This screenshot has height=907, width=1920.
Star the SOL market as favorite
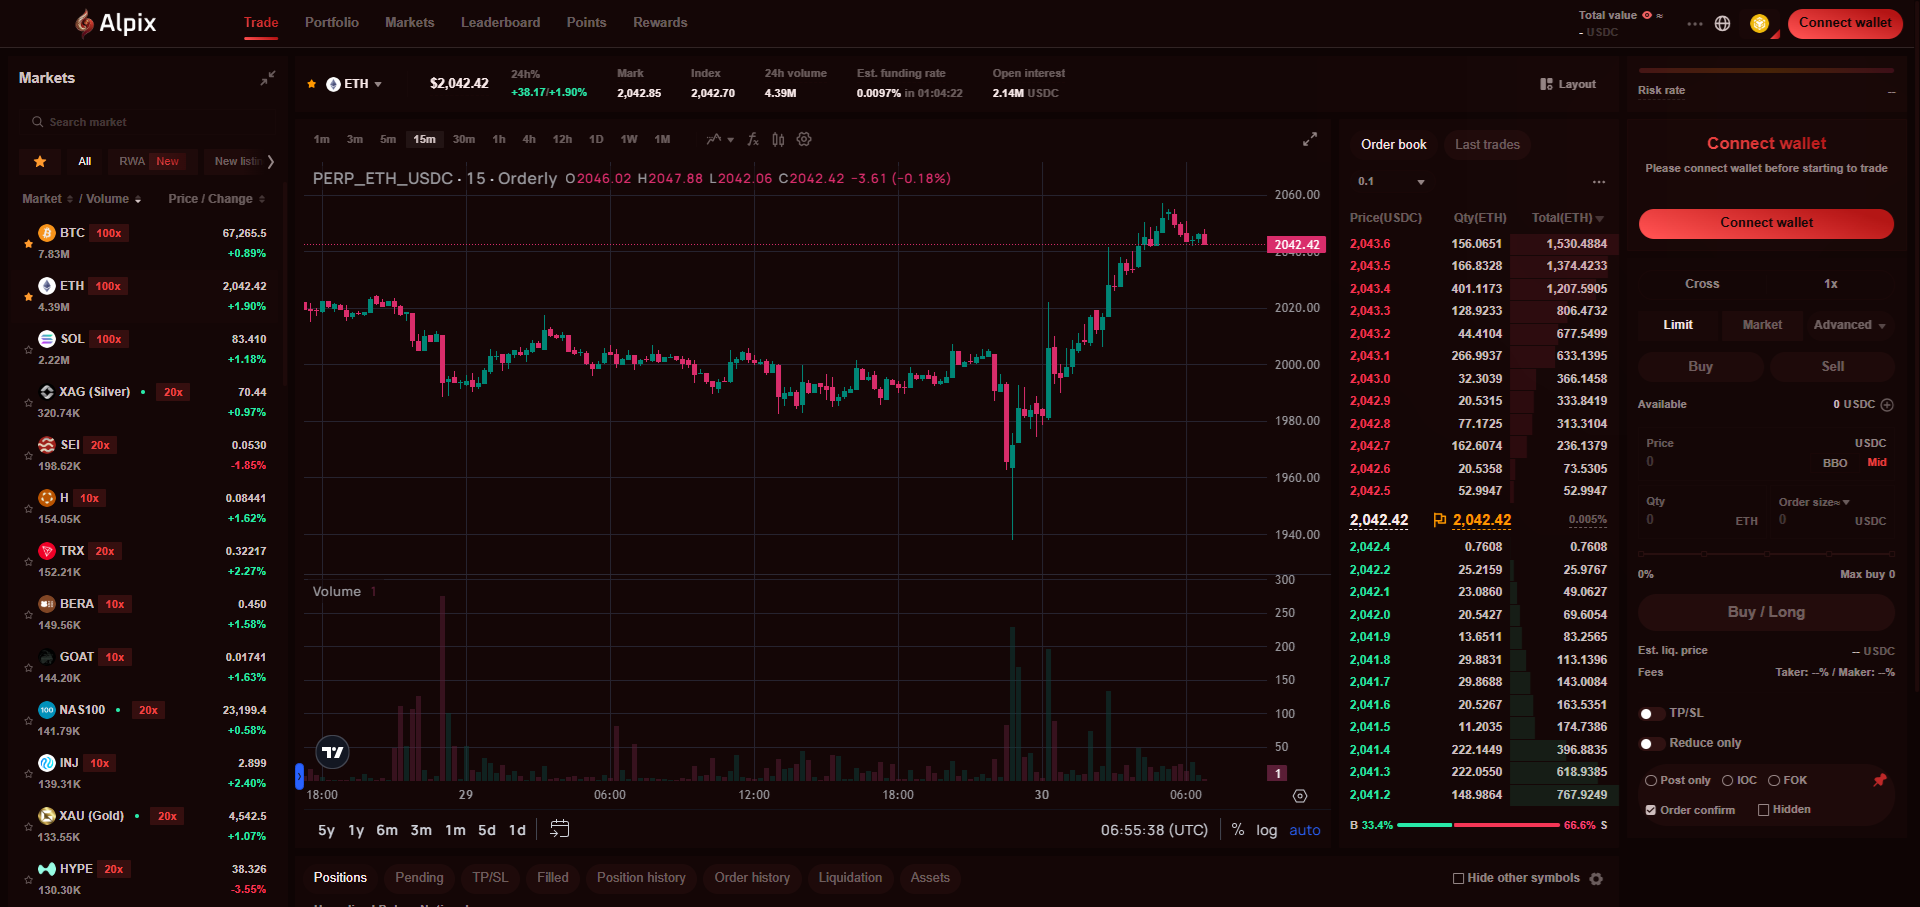point(28,349)
